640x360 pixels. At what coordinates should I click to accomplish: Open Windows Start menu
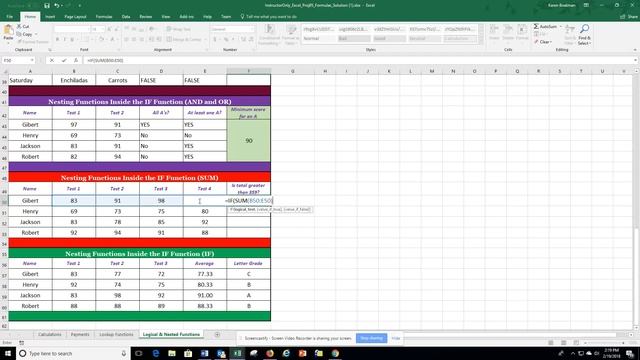(x=8, y=353)
